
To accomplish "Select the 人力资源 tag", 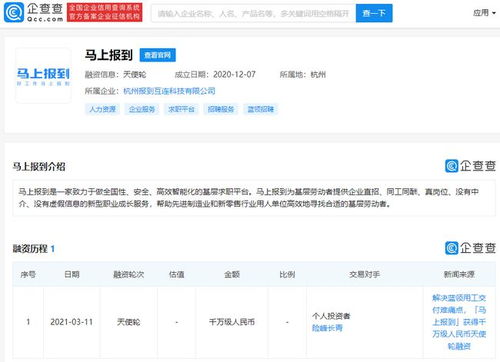I will click(102, 109).
